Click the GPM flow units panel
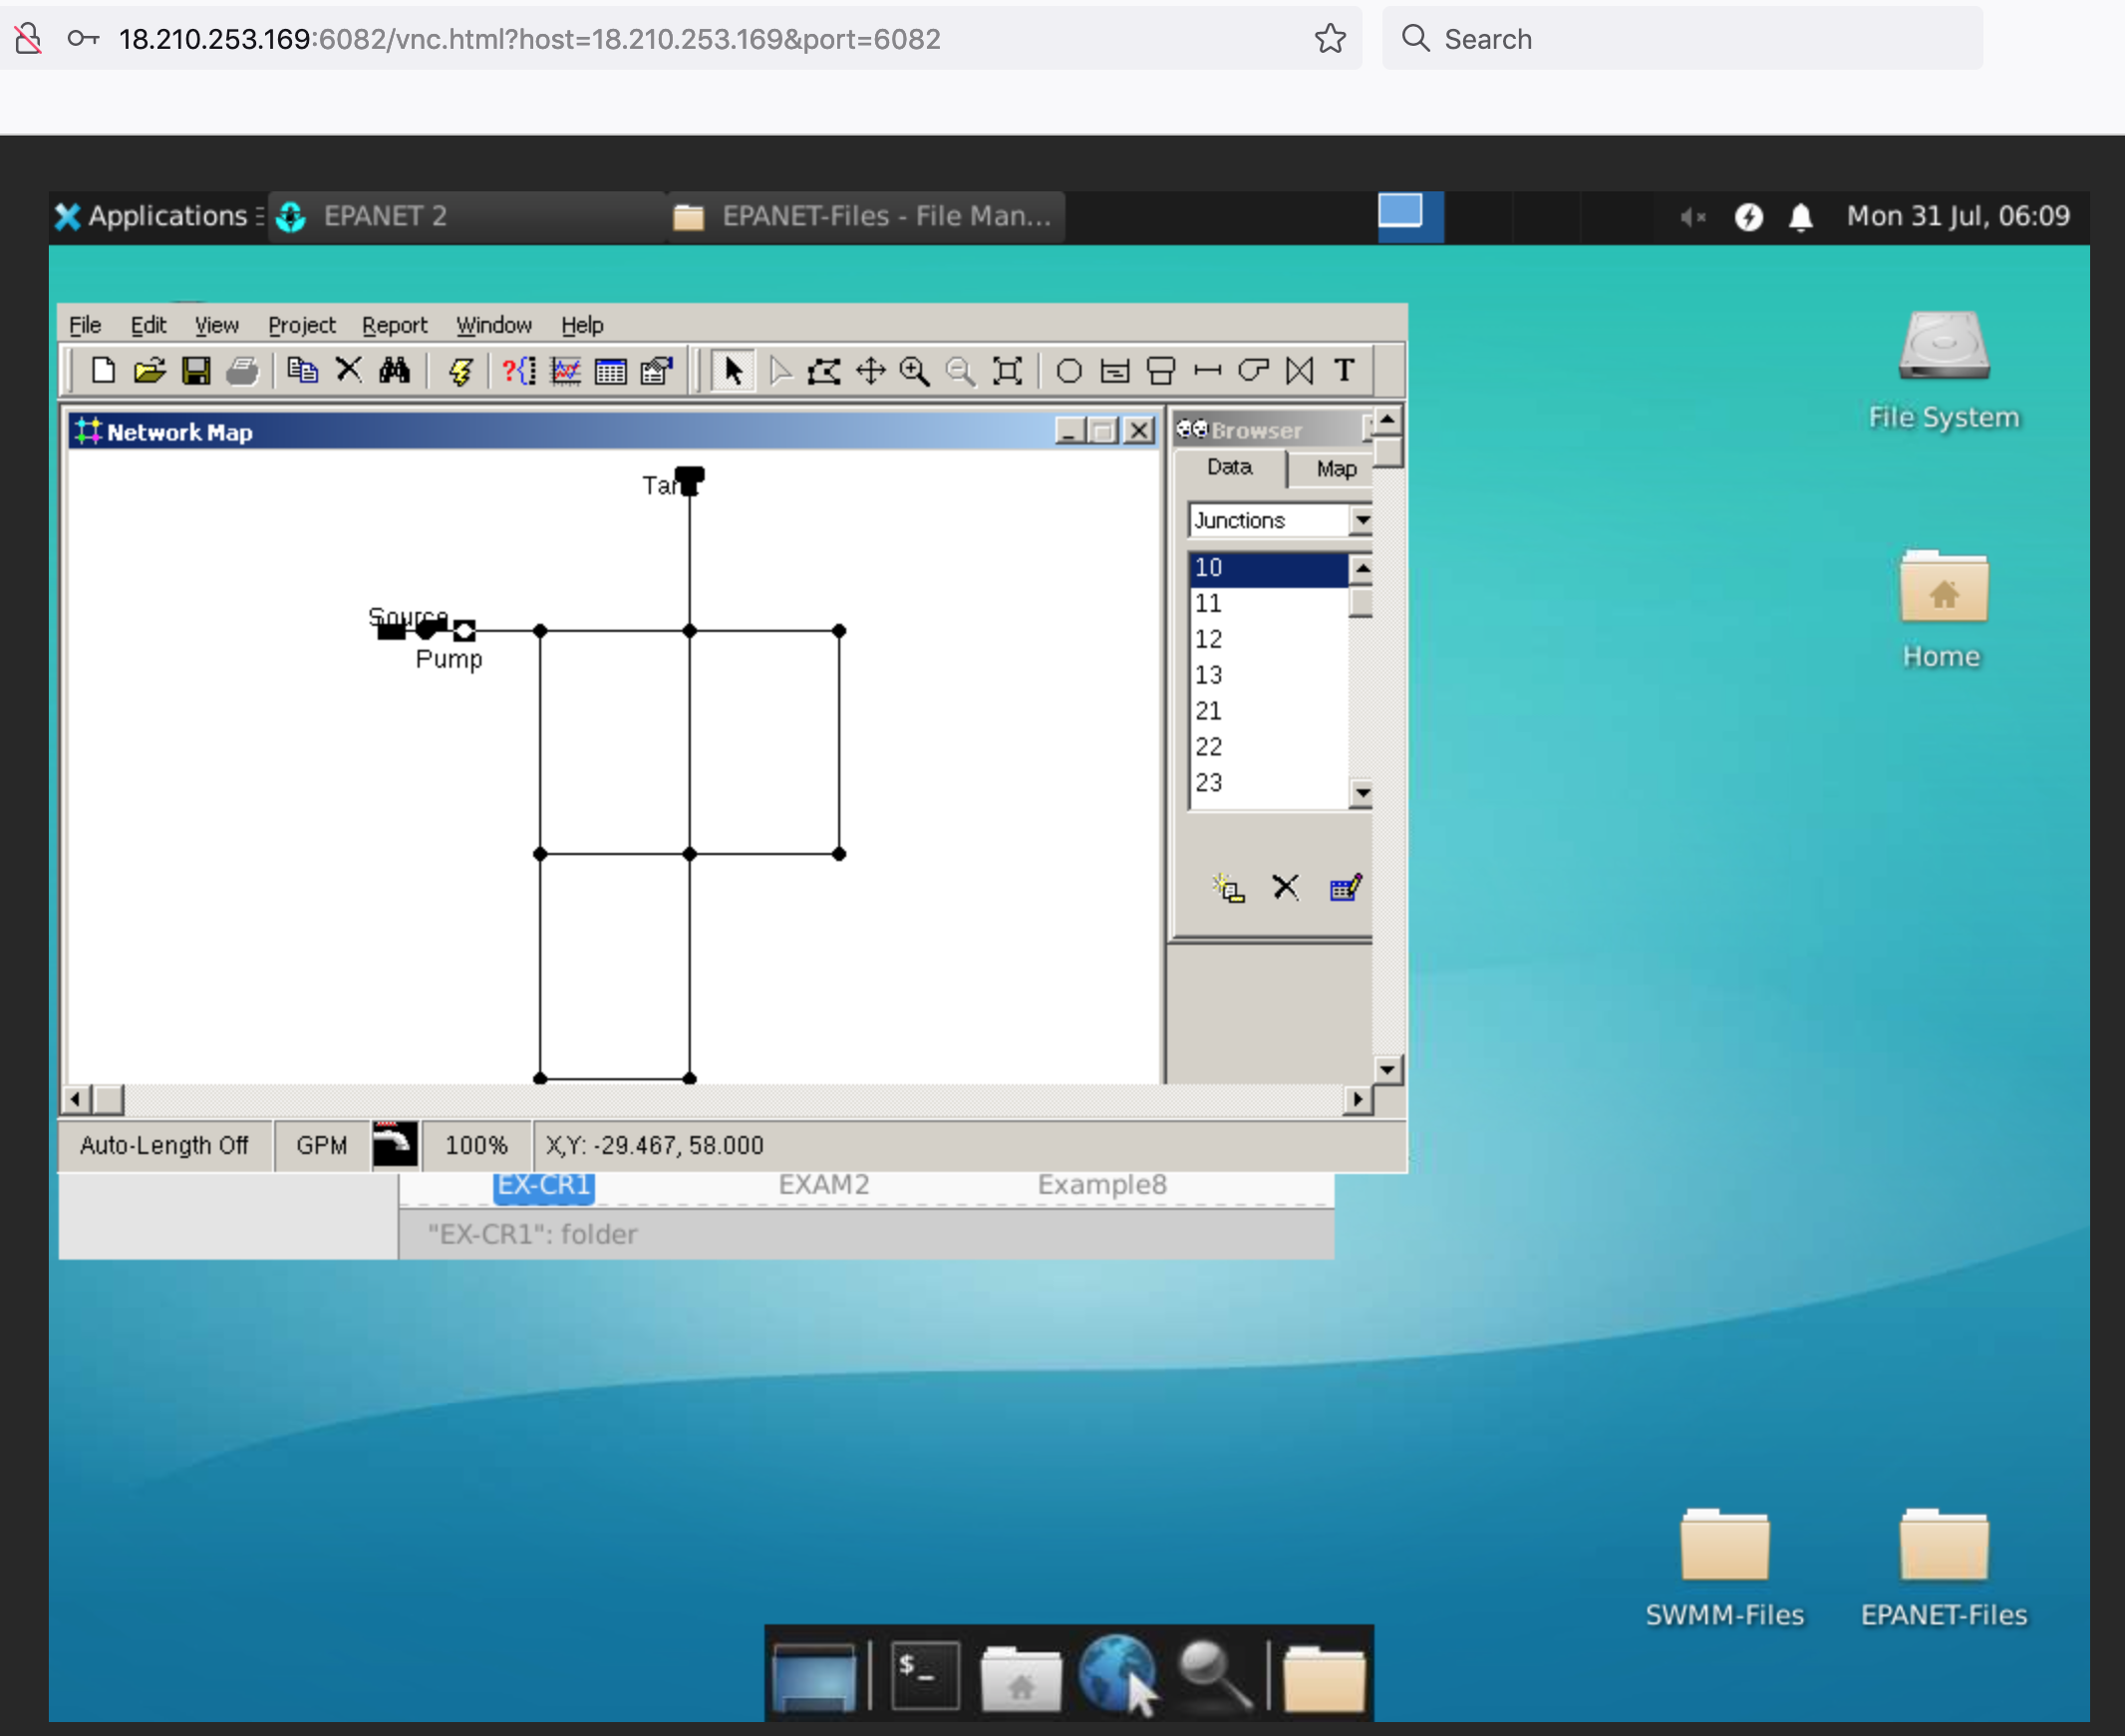Screen dimensions: 2125x1736 [322, 1146]
